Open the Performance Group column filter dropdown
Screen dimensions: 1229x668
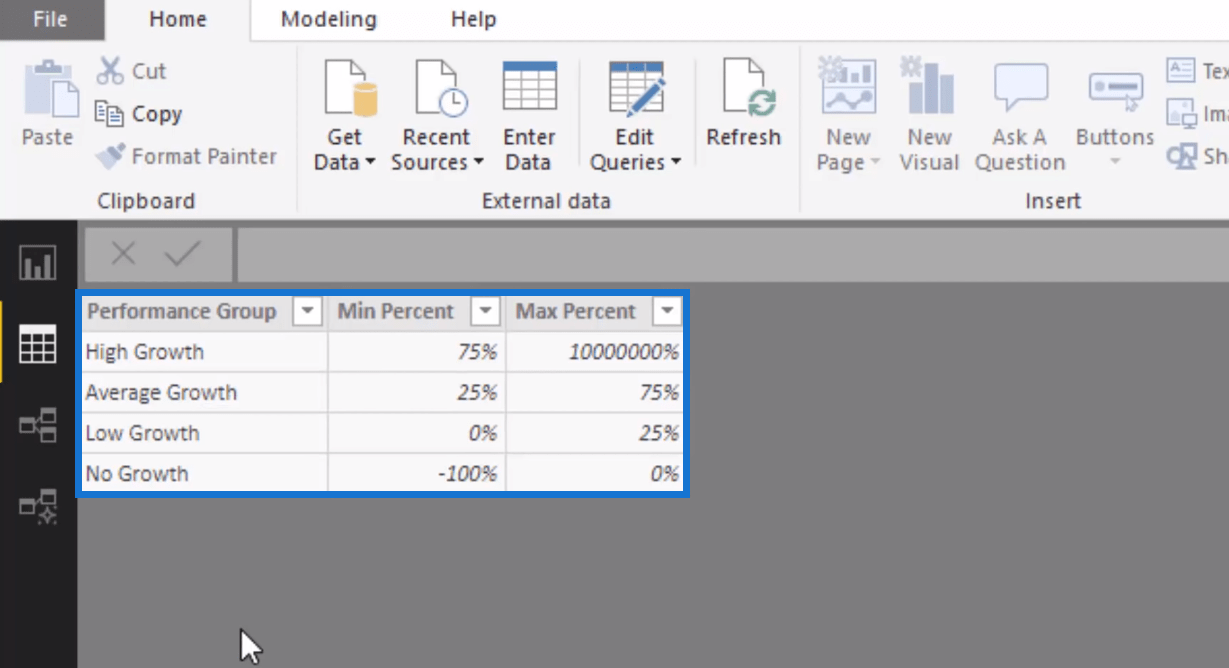tap(308, 312)
